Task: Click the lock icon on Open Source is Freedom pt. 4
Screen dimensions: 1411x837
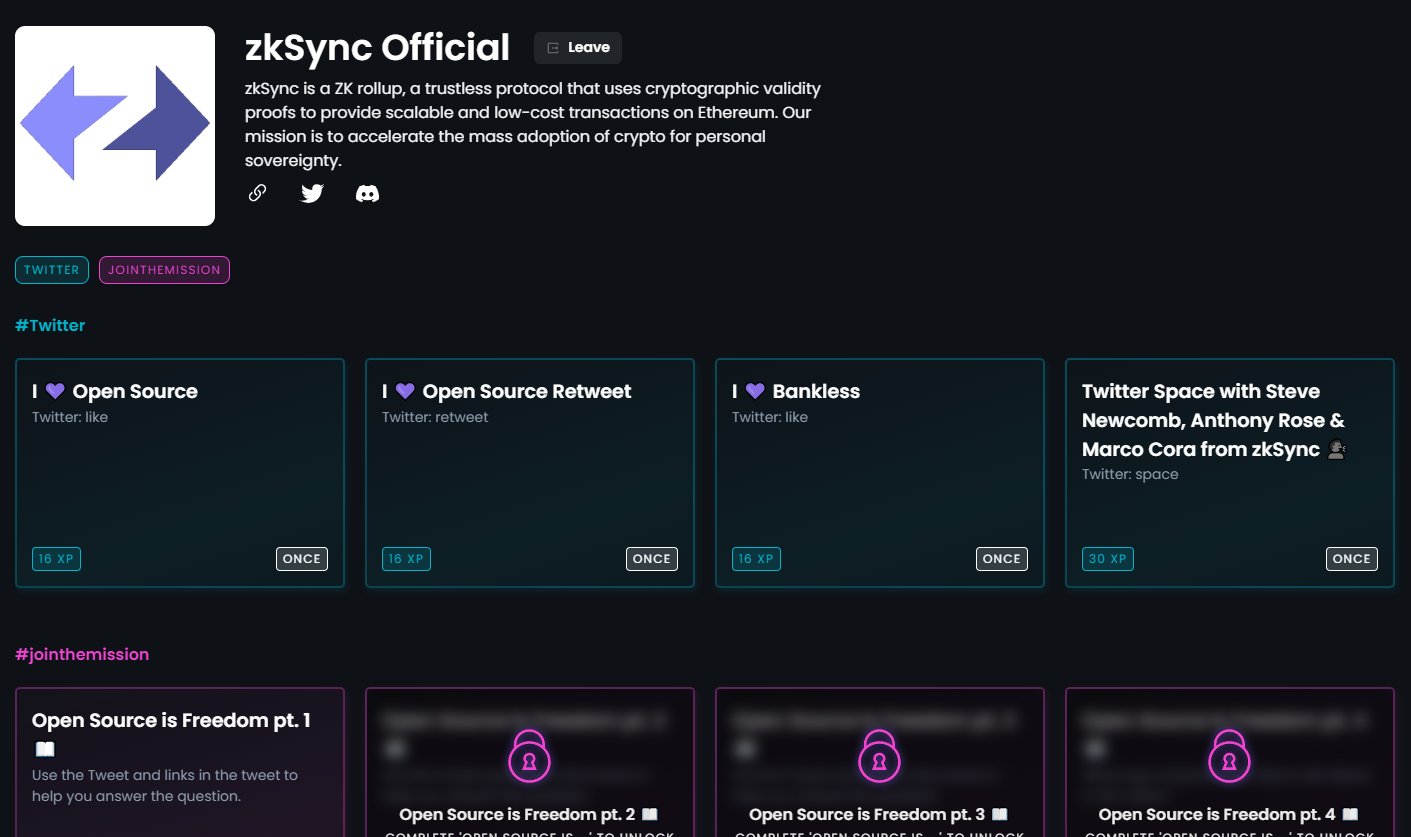Action: 1229,757
